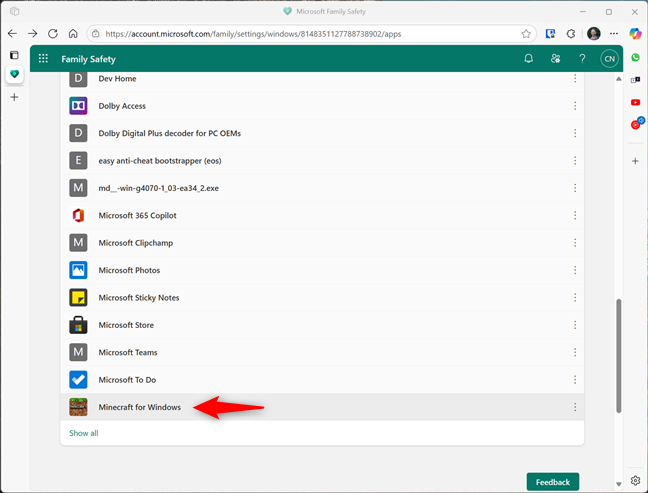Open the Edge window app icon top-left
The image size is (648, 493).
pos(14,11)
